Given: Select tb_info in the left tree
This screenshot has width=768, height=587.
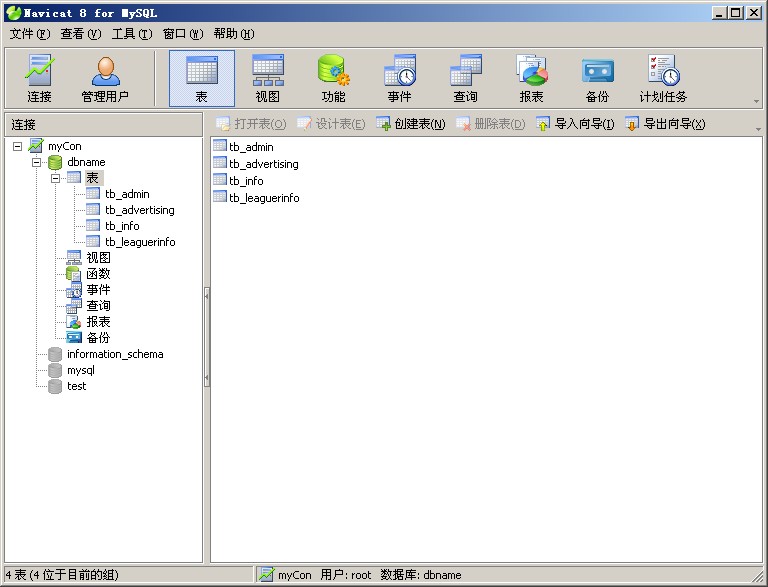Looking at the screenshot, I should pyautogui.click(x=122, y=226).
